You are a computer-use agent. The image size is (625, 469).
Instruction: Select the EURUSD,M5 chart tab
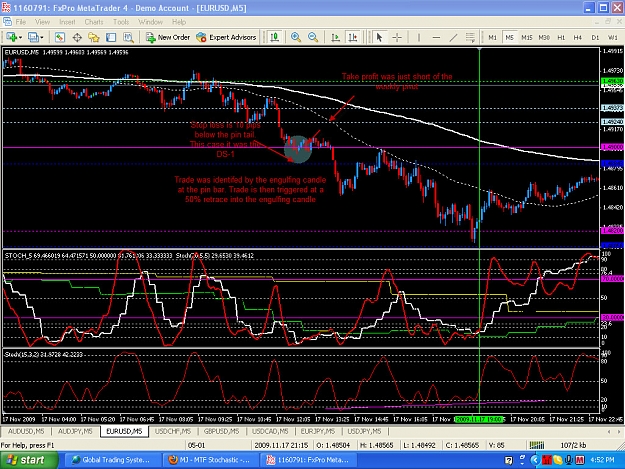pos(124,431)
